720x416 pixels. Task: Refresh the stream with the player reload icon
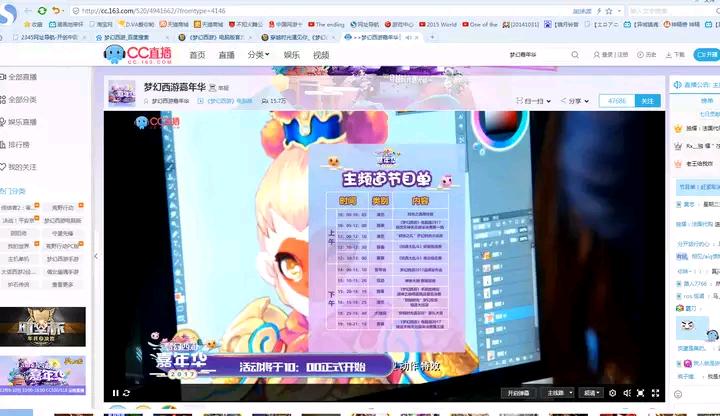(x=126, y=393)
